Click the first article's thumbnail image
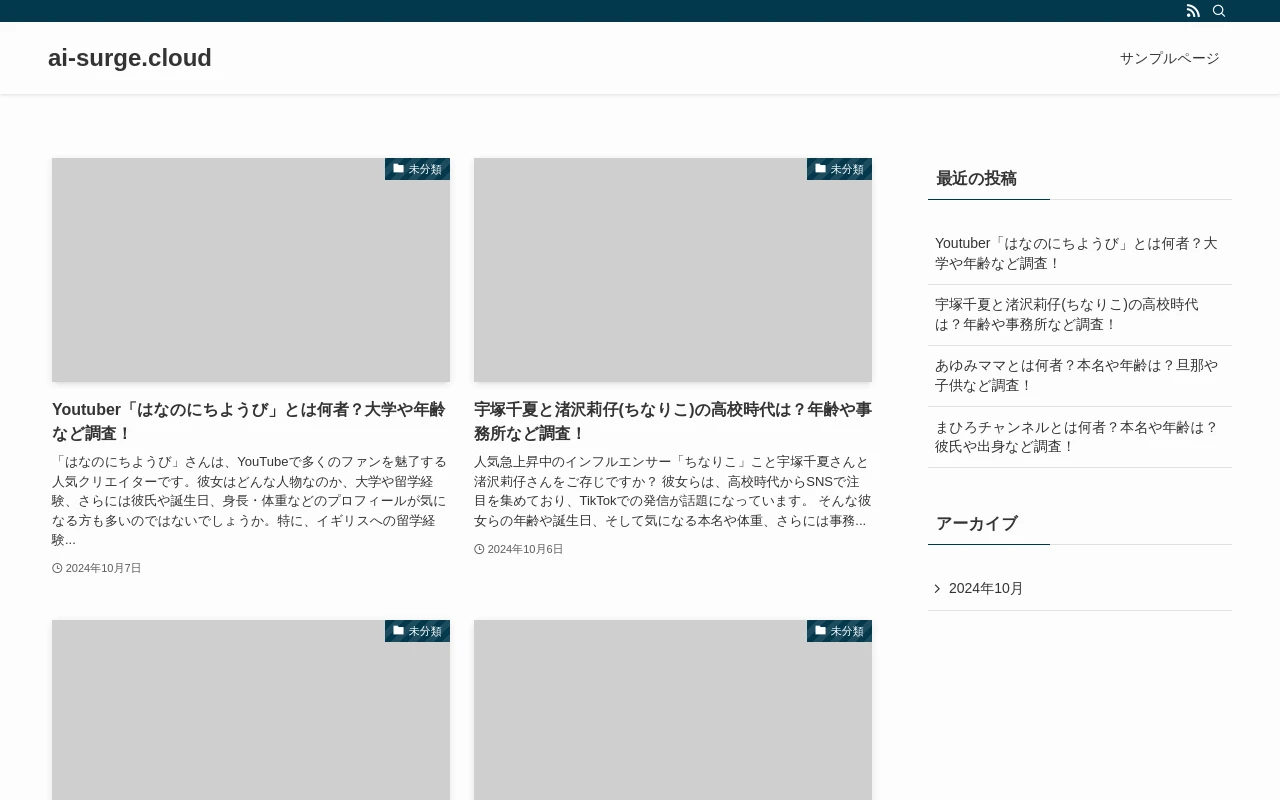The height and width of the screenshot is (800, 1280). 251,269
